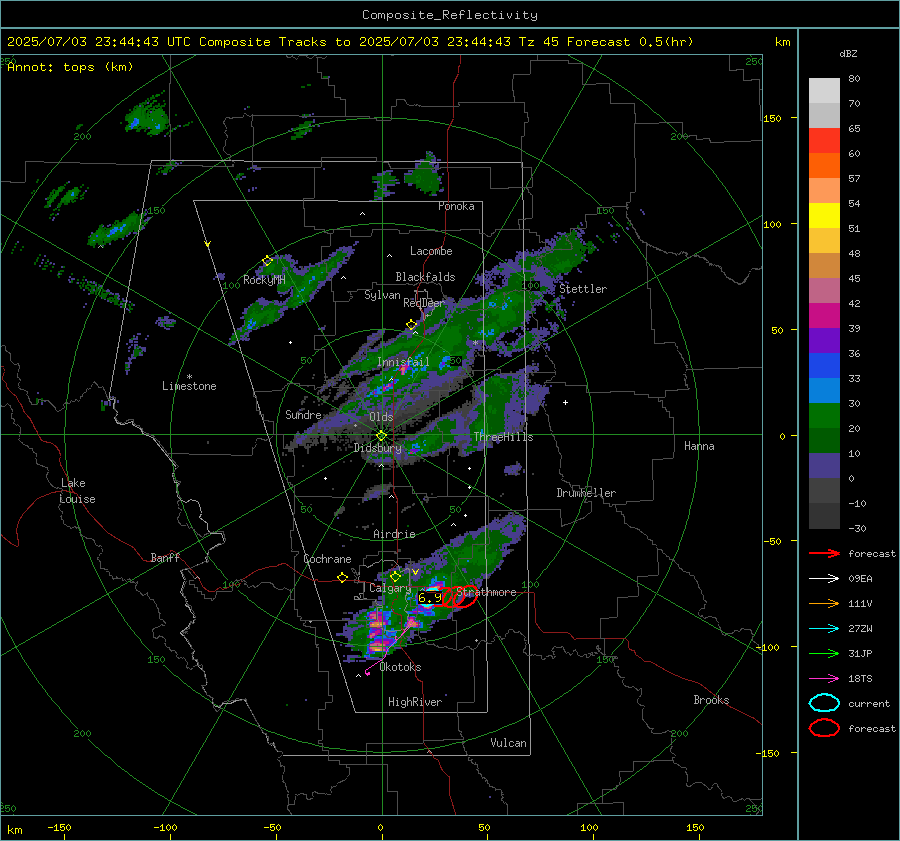This screenshot has height=841, width=900.
Task: Click the red forecast ellipses beside Strathmore
Action: click(x=459, y=597)
